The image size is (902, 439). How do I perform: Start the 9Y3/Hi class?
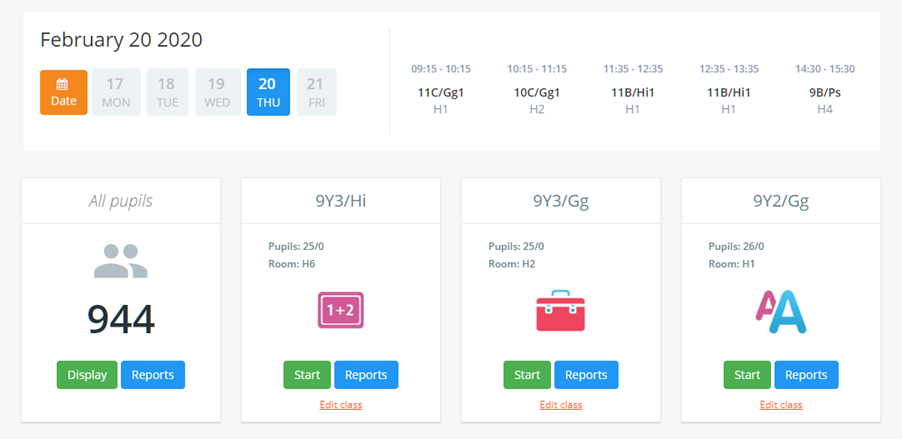(307, 375)
